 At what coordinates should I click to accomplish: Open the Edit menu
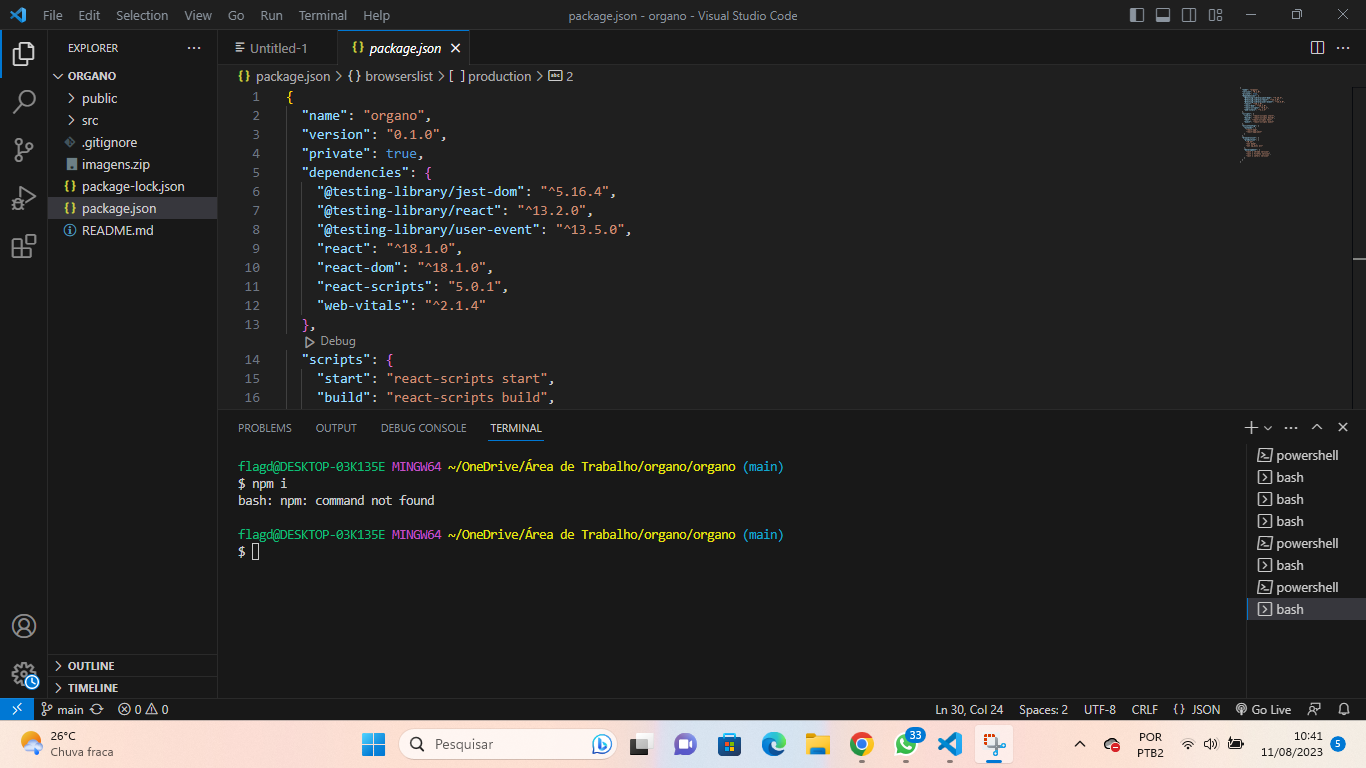click(89, 15)
